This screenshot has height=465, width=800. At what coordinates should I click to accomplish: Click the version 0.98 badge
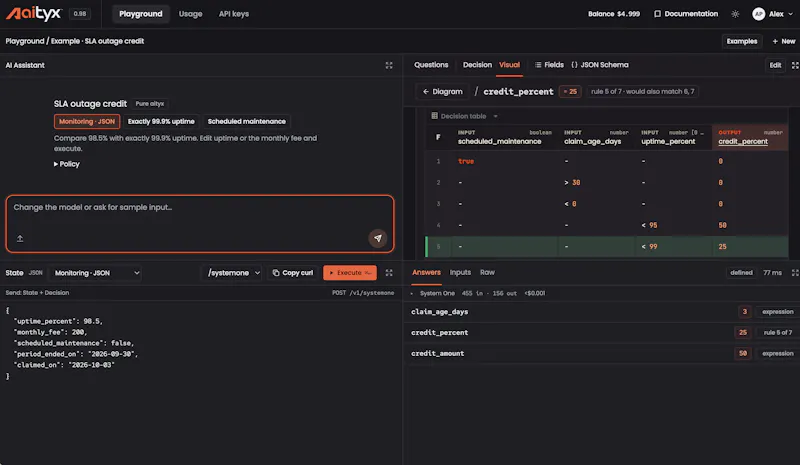click(80, 14)
